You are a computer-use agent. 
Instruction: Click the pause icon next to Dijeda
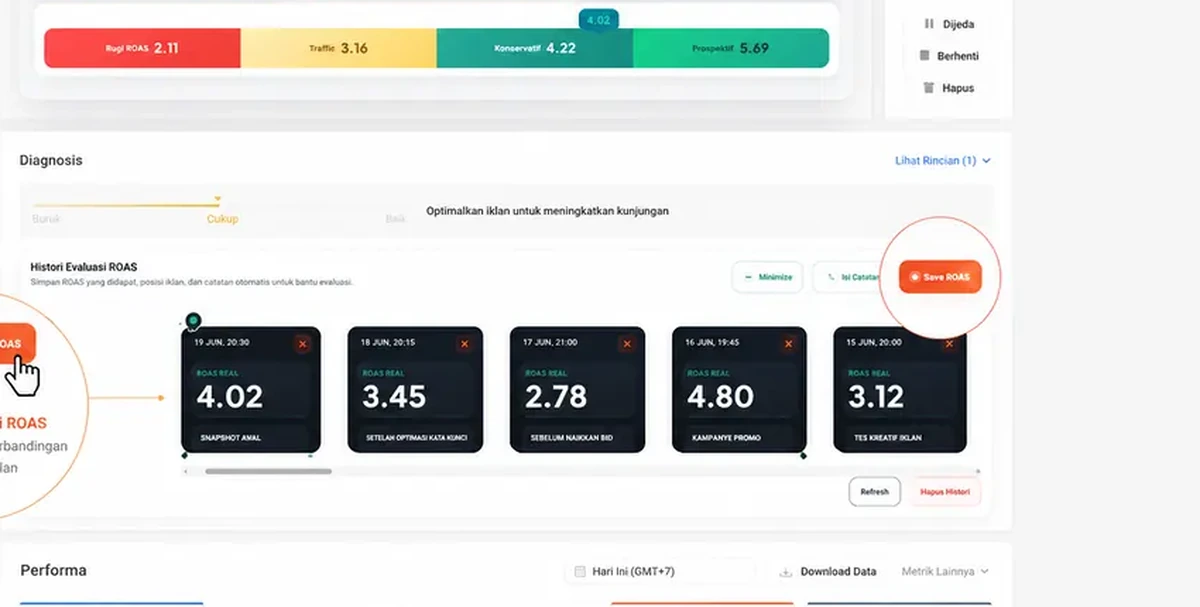(x=927, y=24)
